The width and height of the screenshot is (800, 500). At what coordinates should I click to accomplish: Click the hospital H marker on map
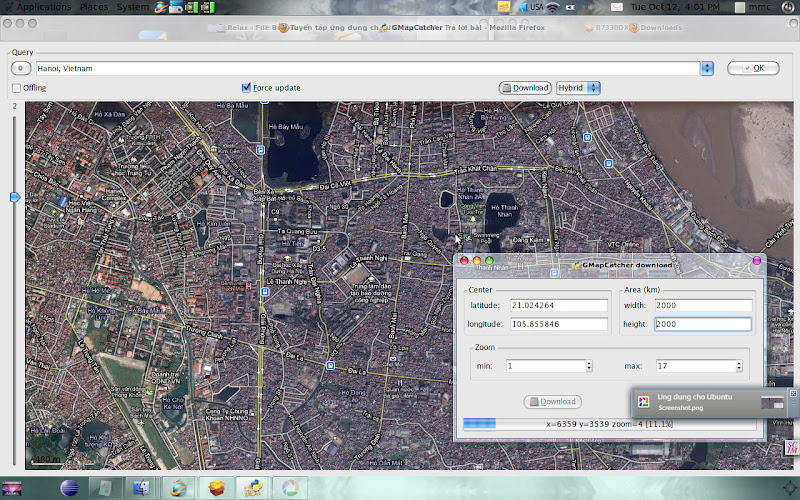point(248,287)
